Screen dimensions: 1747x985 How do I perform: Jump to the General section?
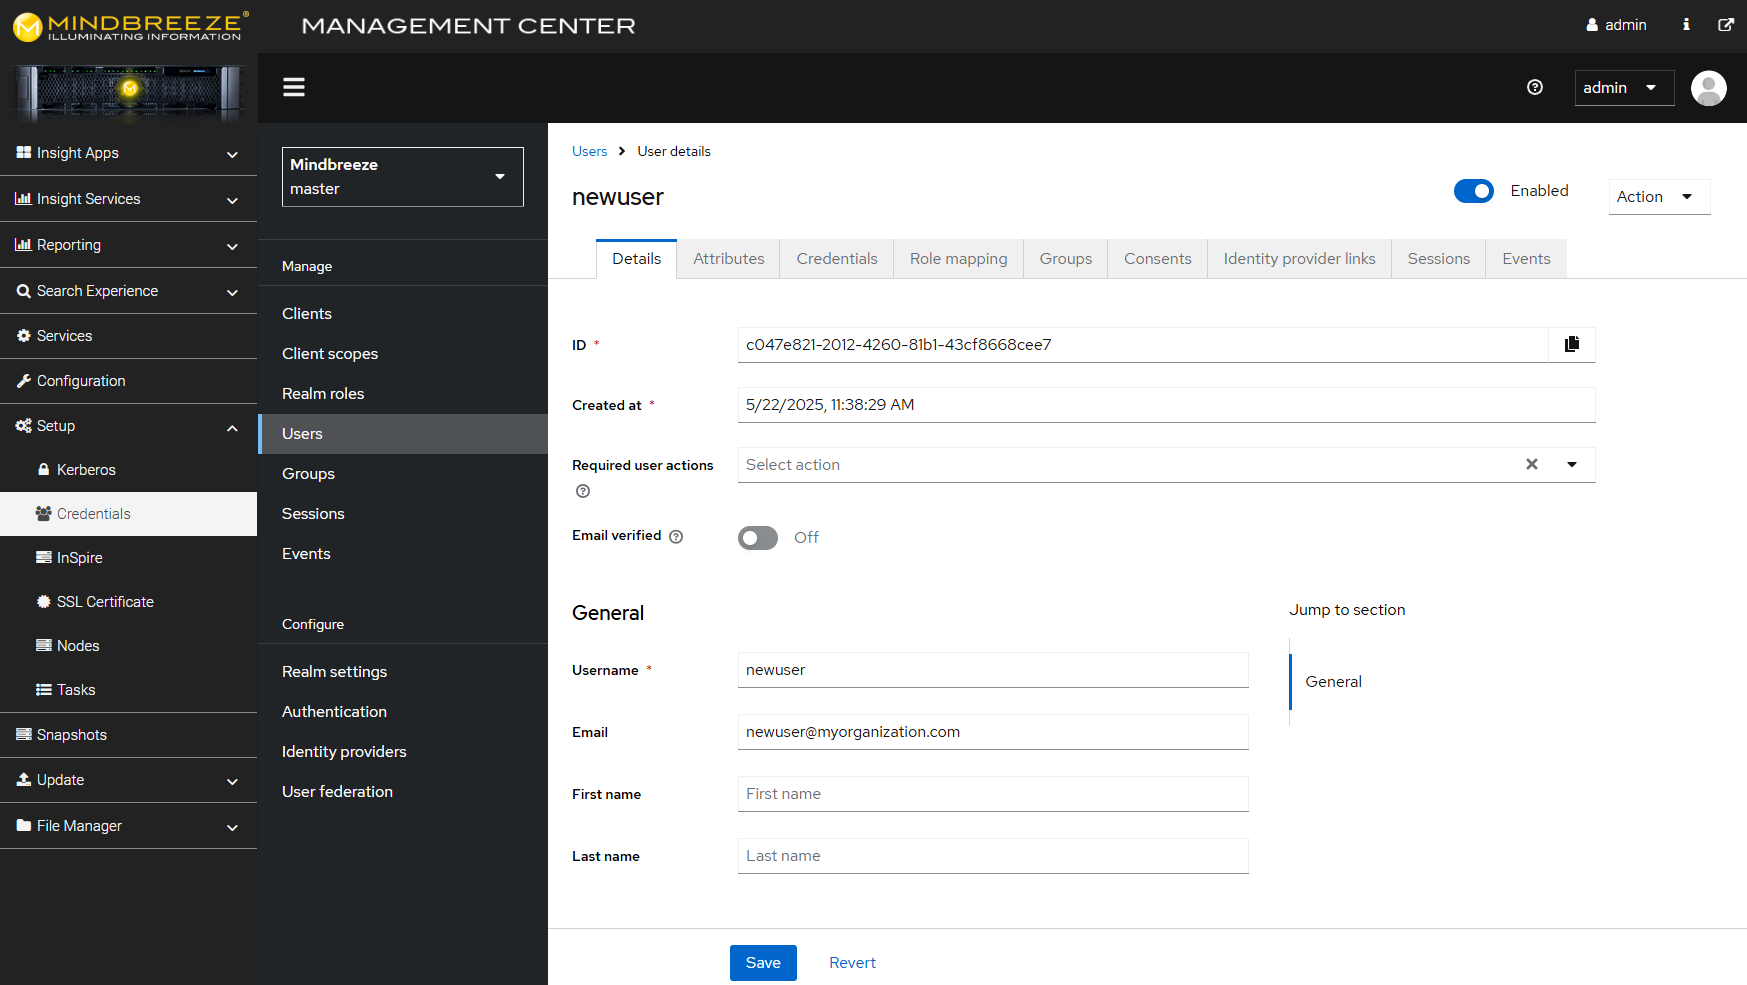point(1333,682)
